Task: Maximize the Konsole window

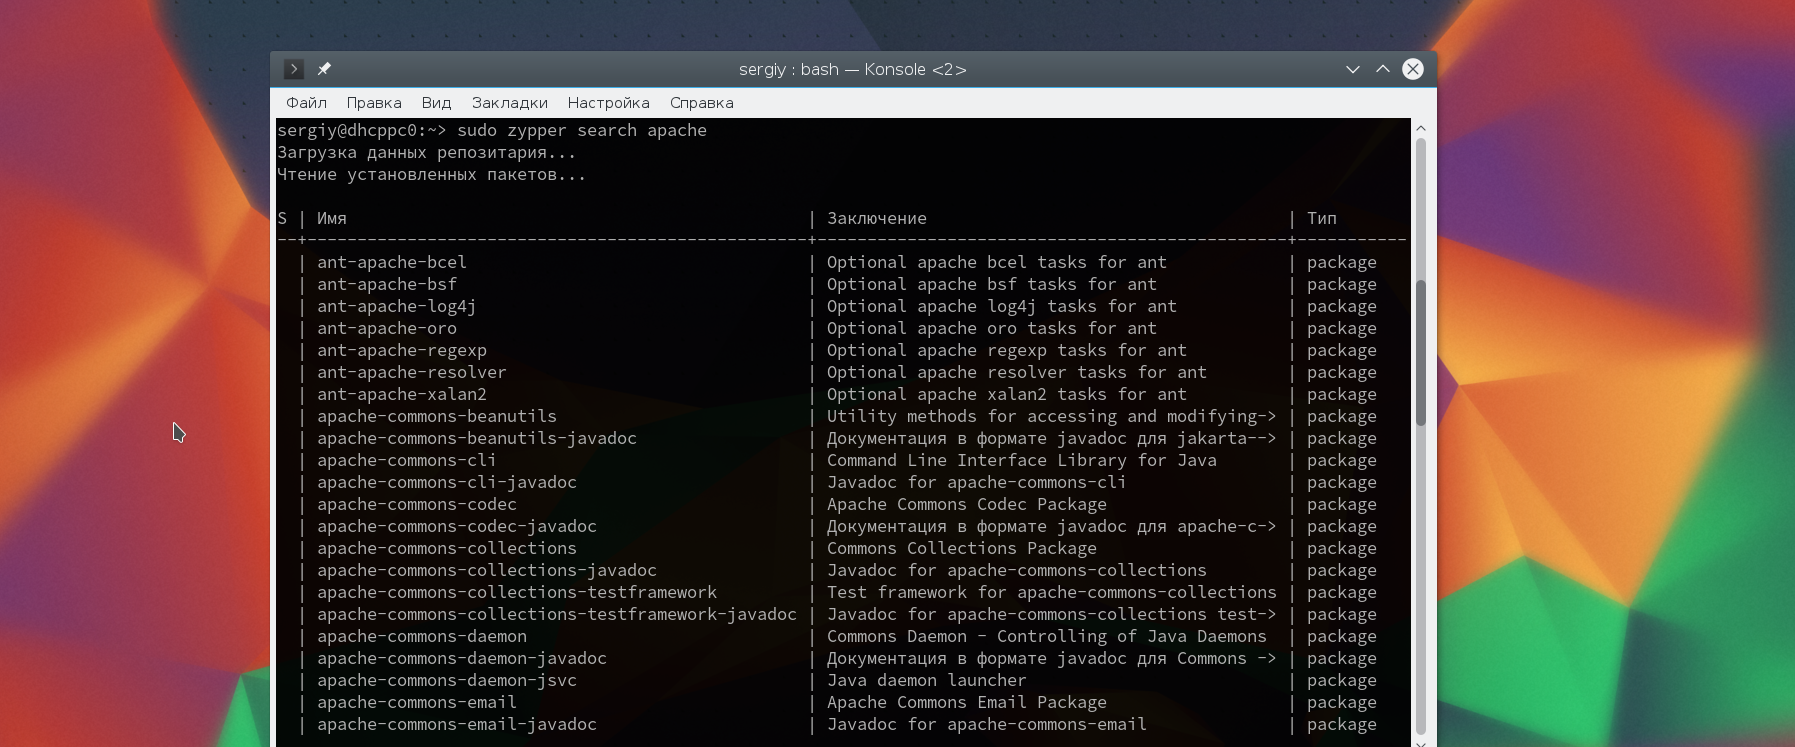Action: [x=1382, y=69]
